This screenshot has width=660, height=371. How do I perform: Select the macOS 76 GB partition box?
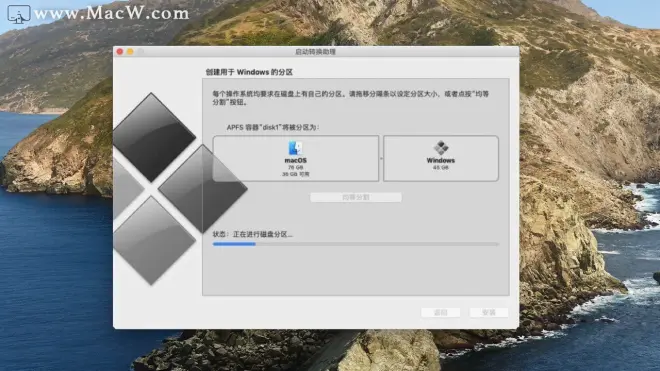pos(295,158)
